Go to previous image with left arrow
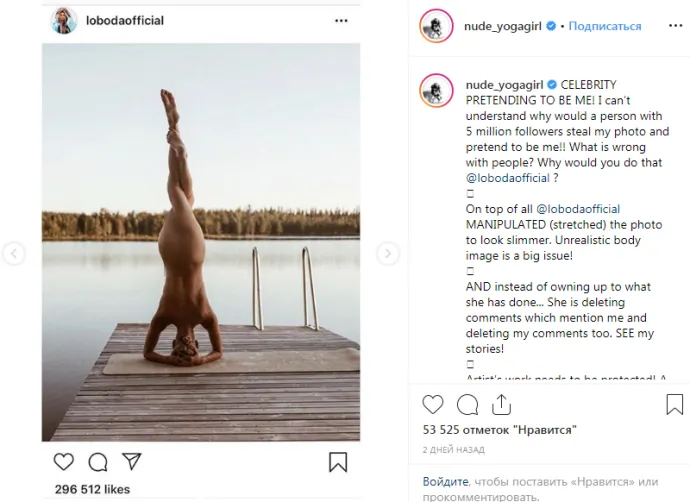 click(x=14, y=253)
